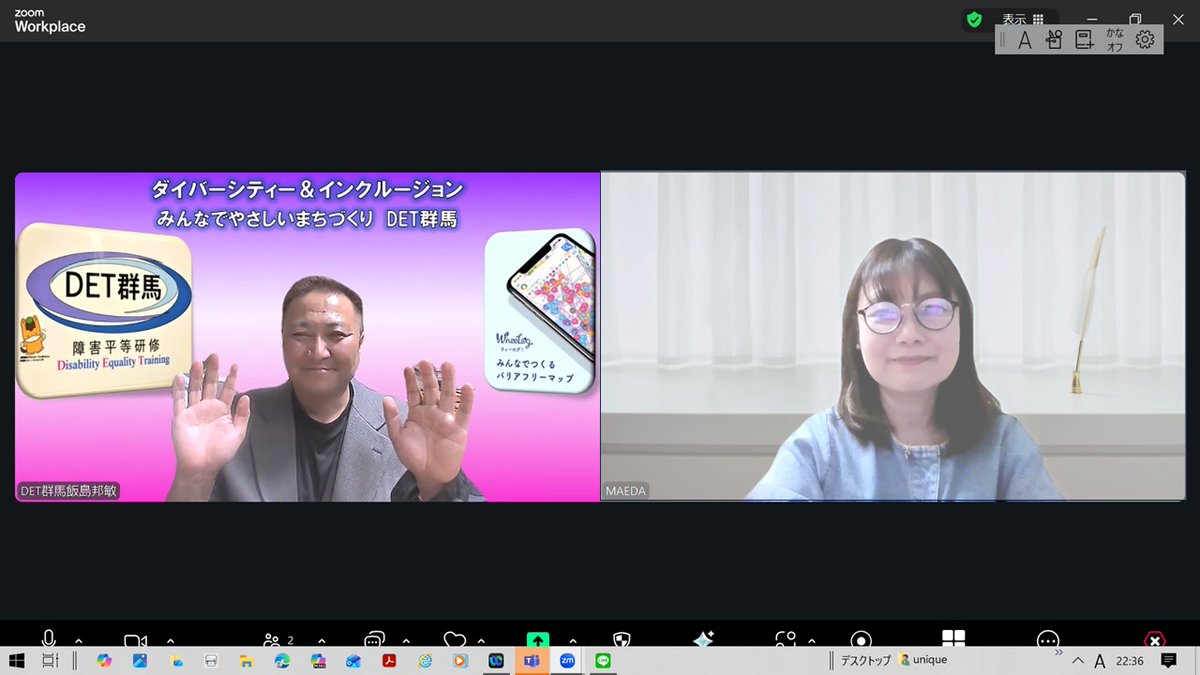
Task: Open AI Companion sparkle icon
Action: click(703, 640)
